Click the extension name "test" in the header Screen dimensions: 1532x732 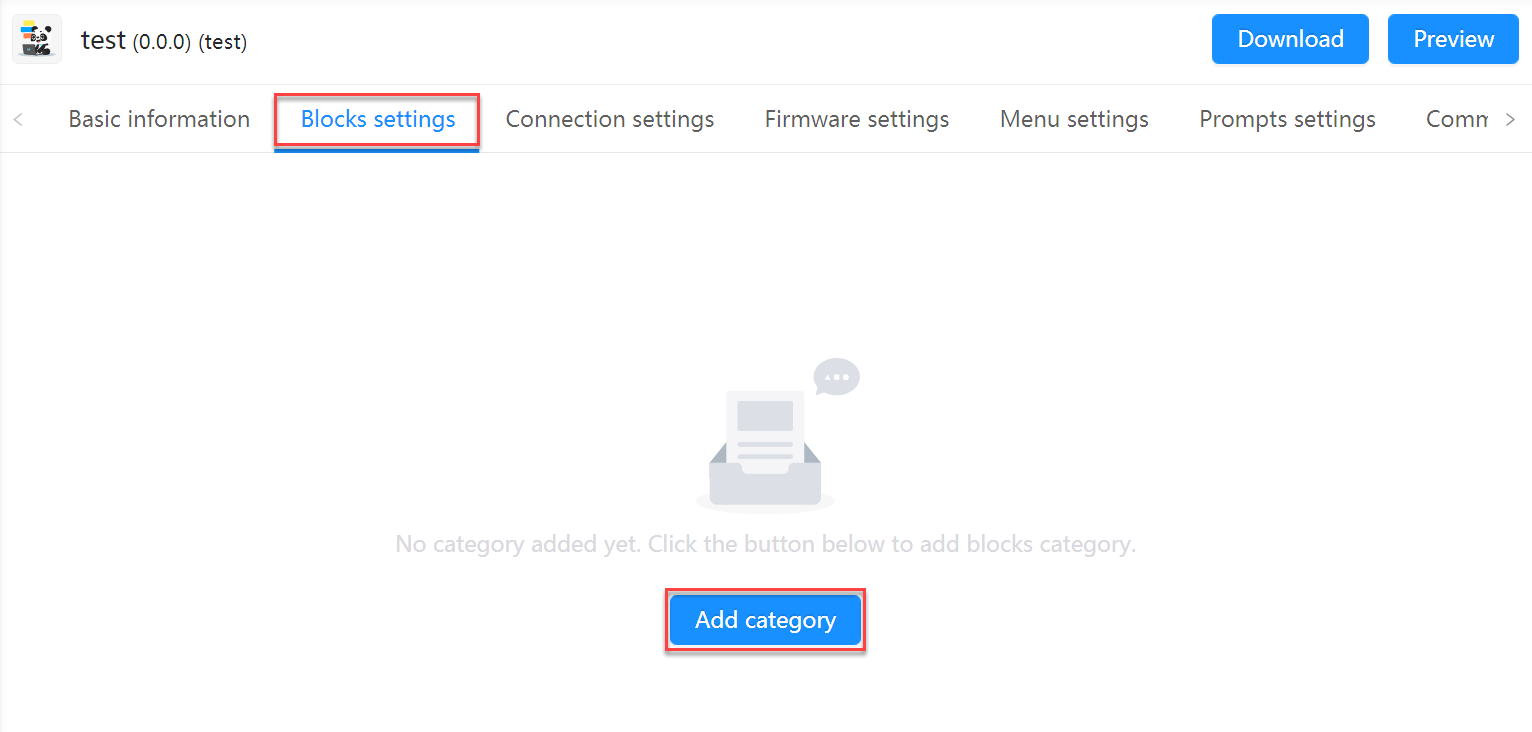[103, 40]
